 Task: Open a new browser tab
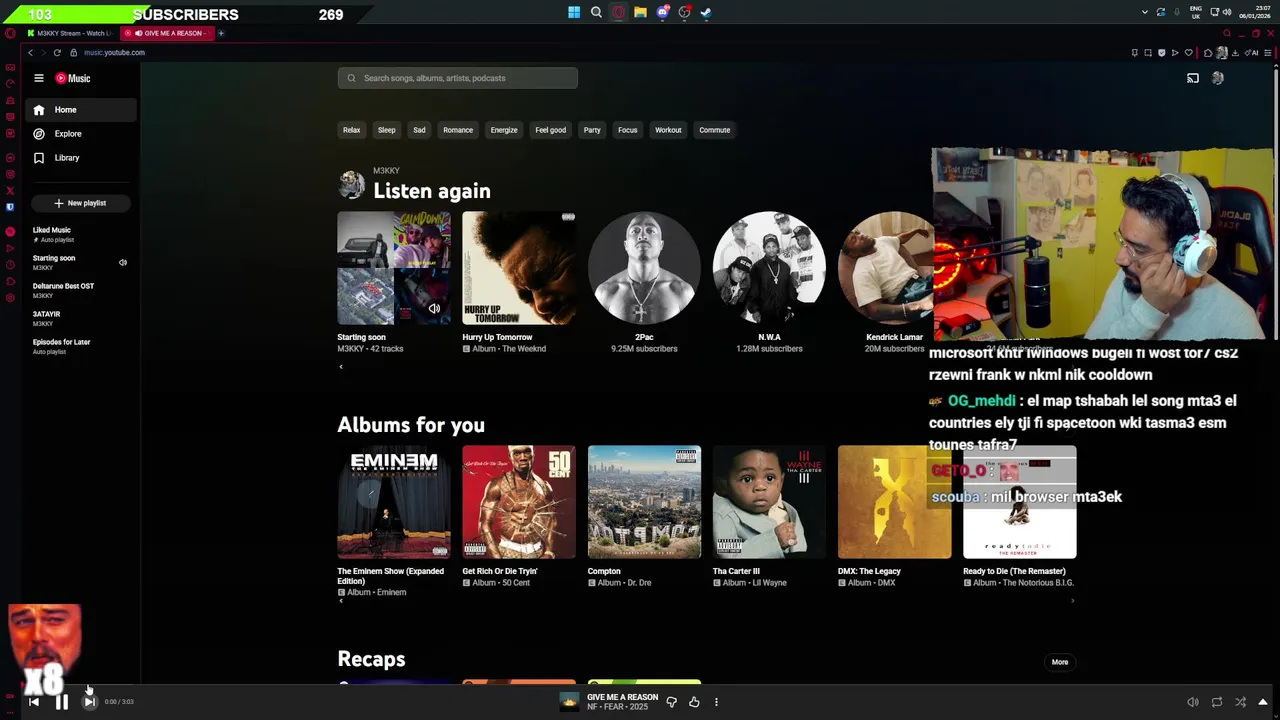pyautogui.click(x=221, y=33)
